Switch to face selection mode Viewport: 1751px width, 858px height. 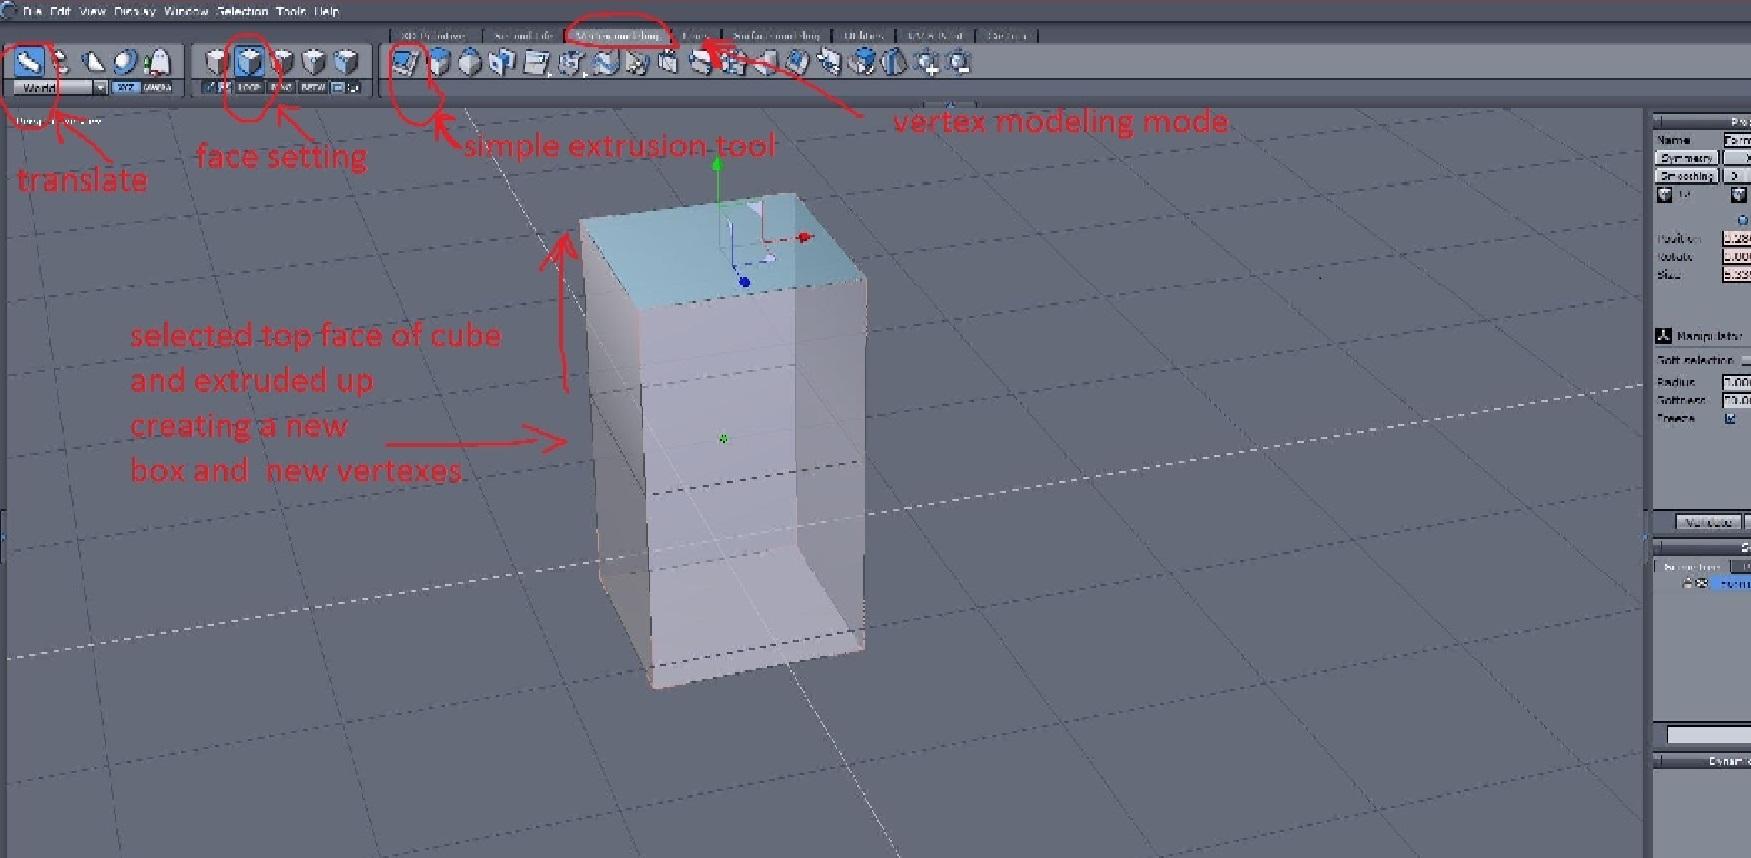pyautogui.click(x=249, y=62)
